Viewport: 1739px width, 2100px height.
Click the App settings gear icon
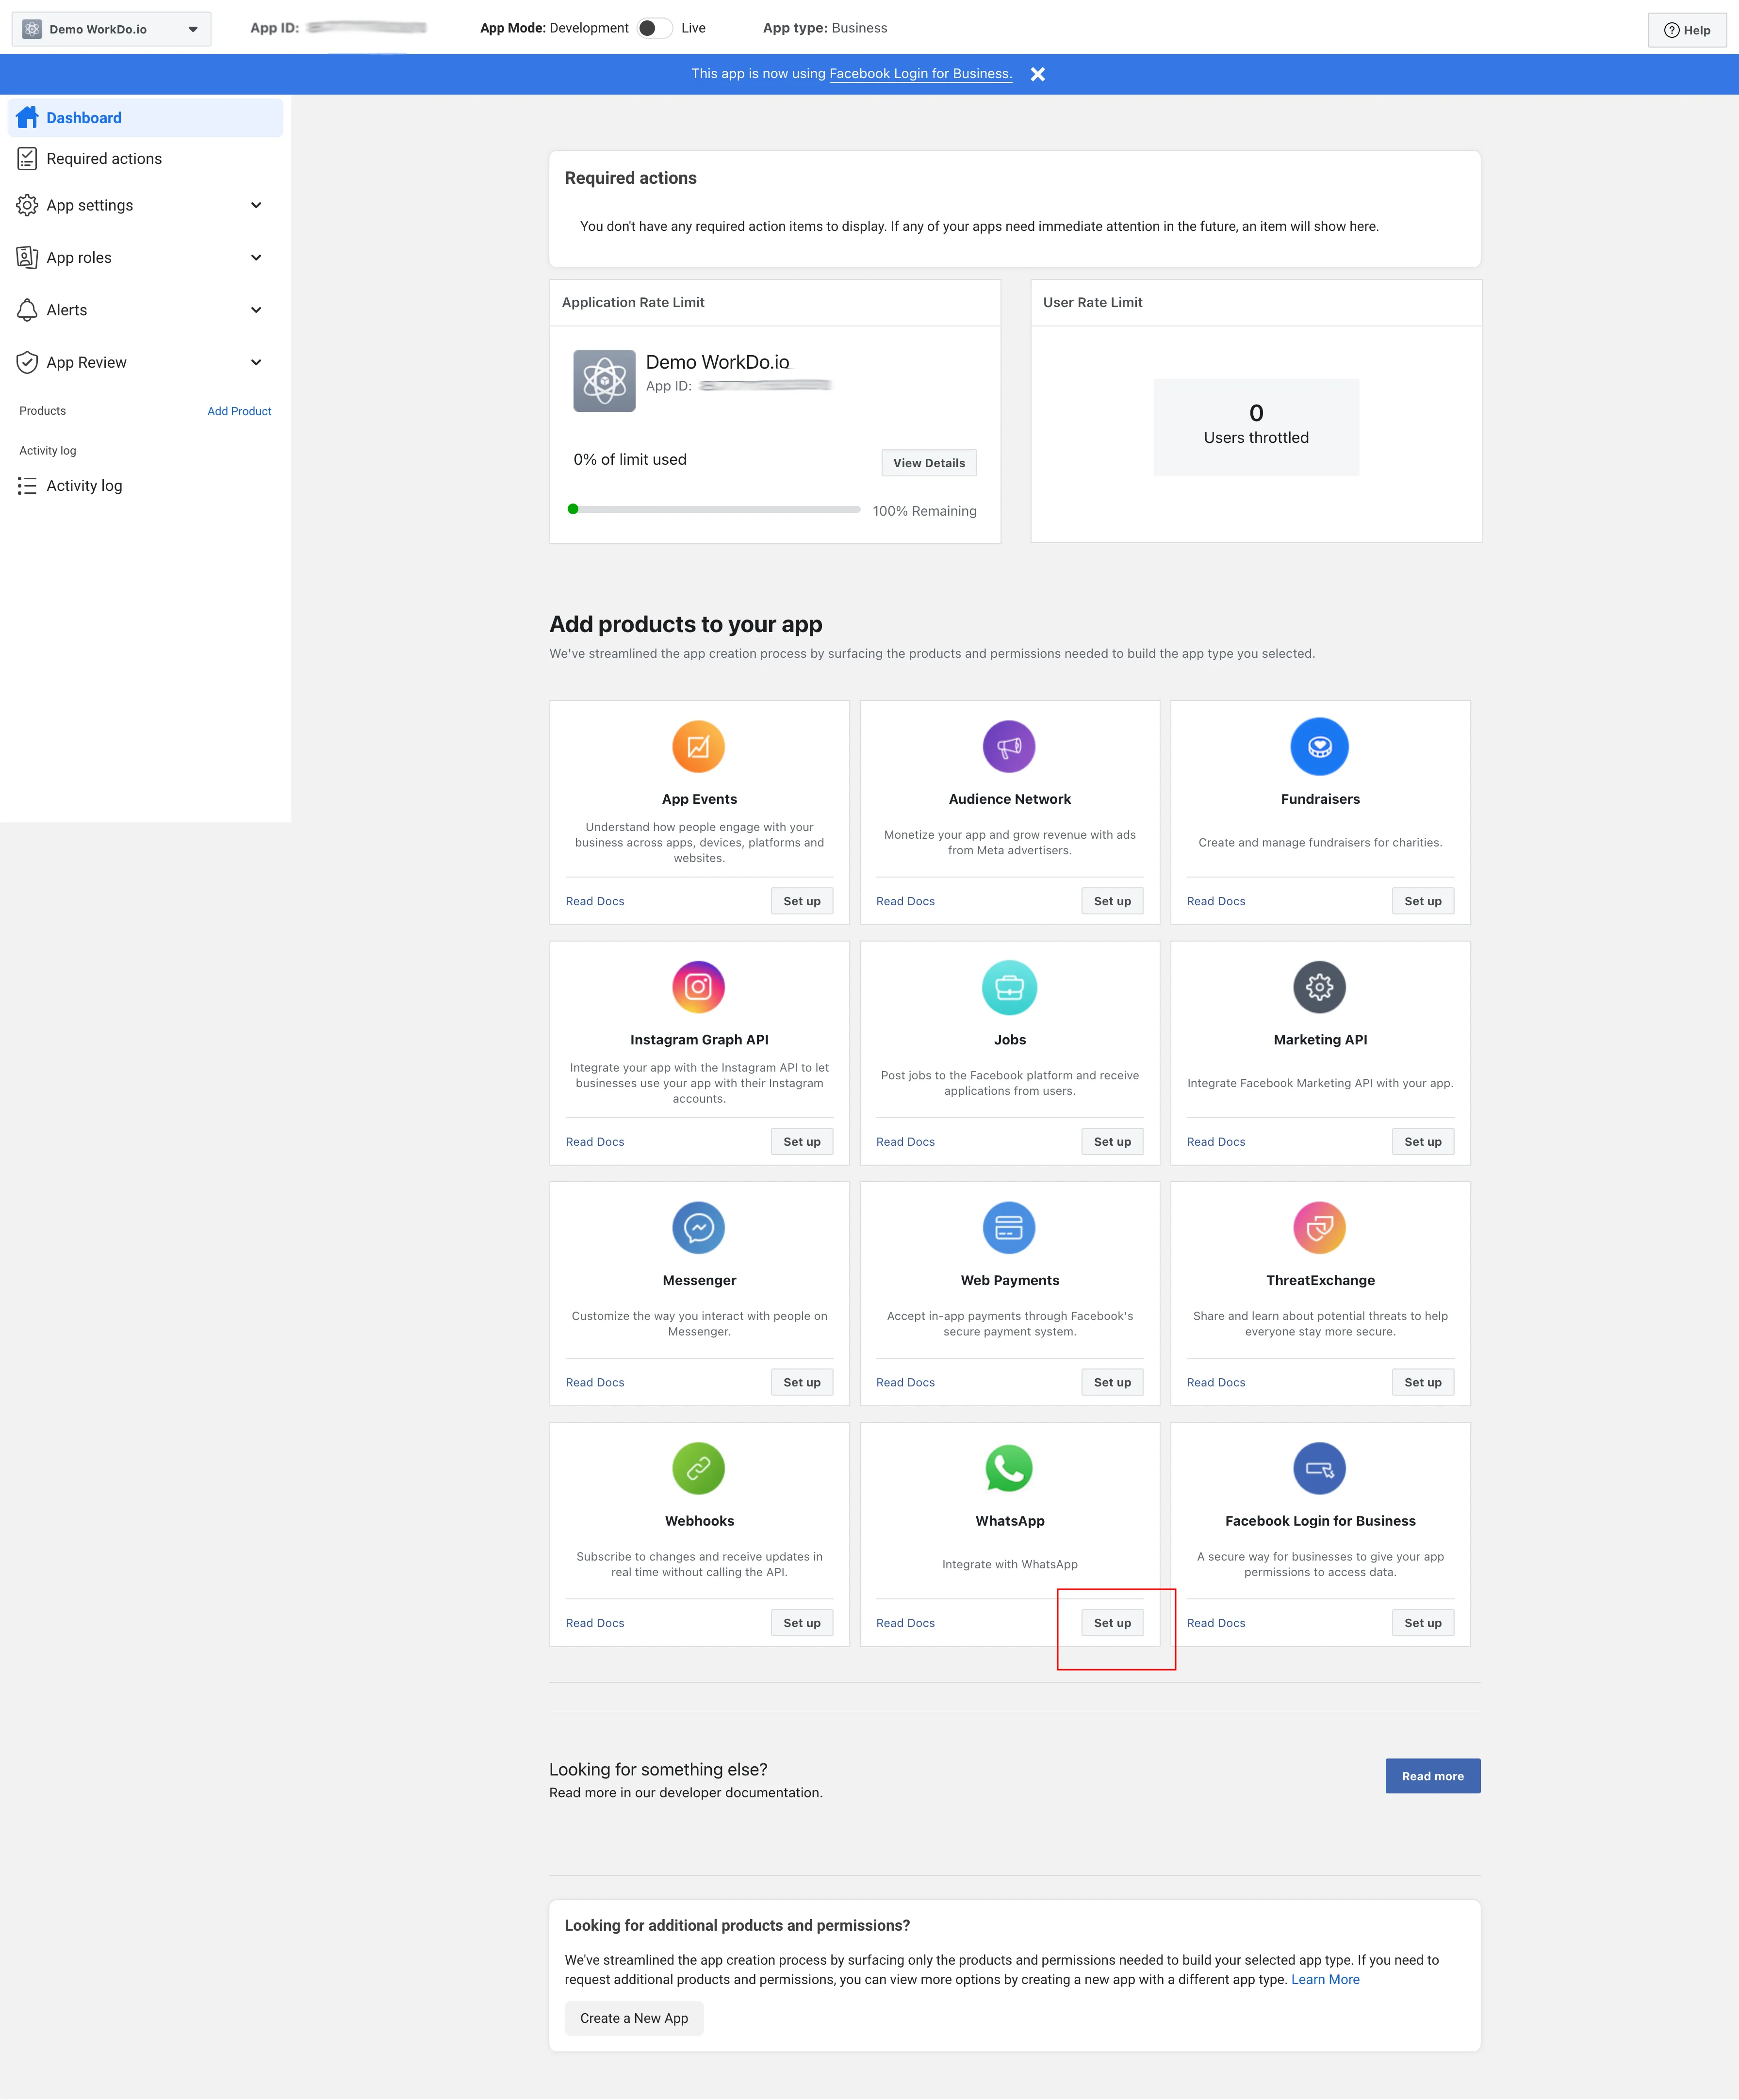click(27, 205)
